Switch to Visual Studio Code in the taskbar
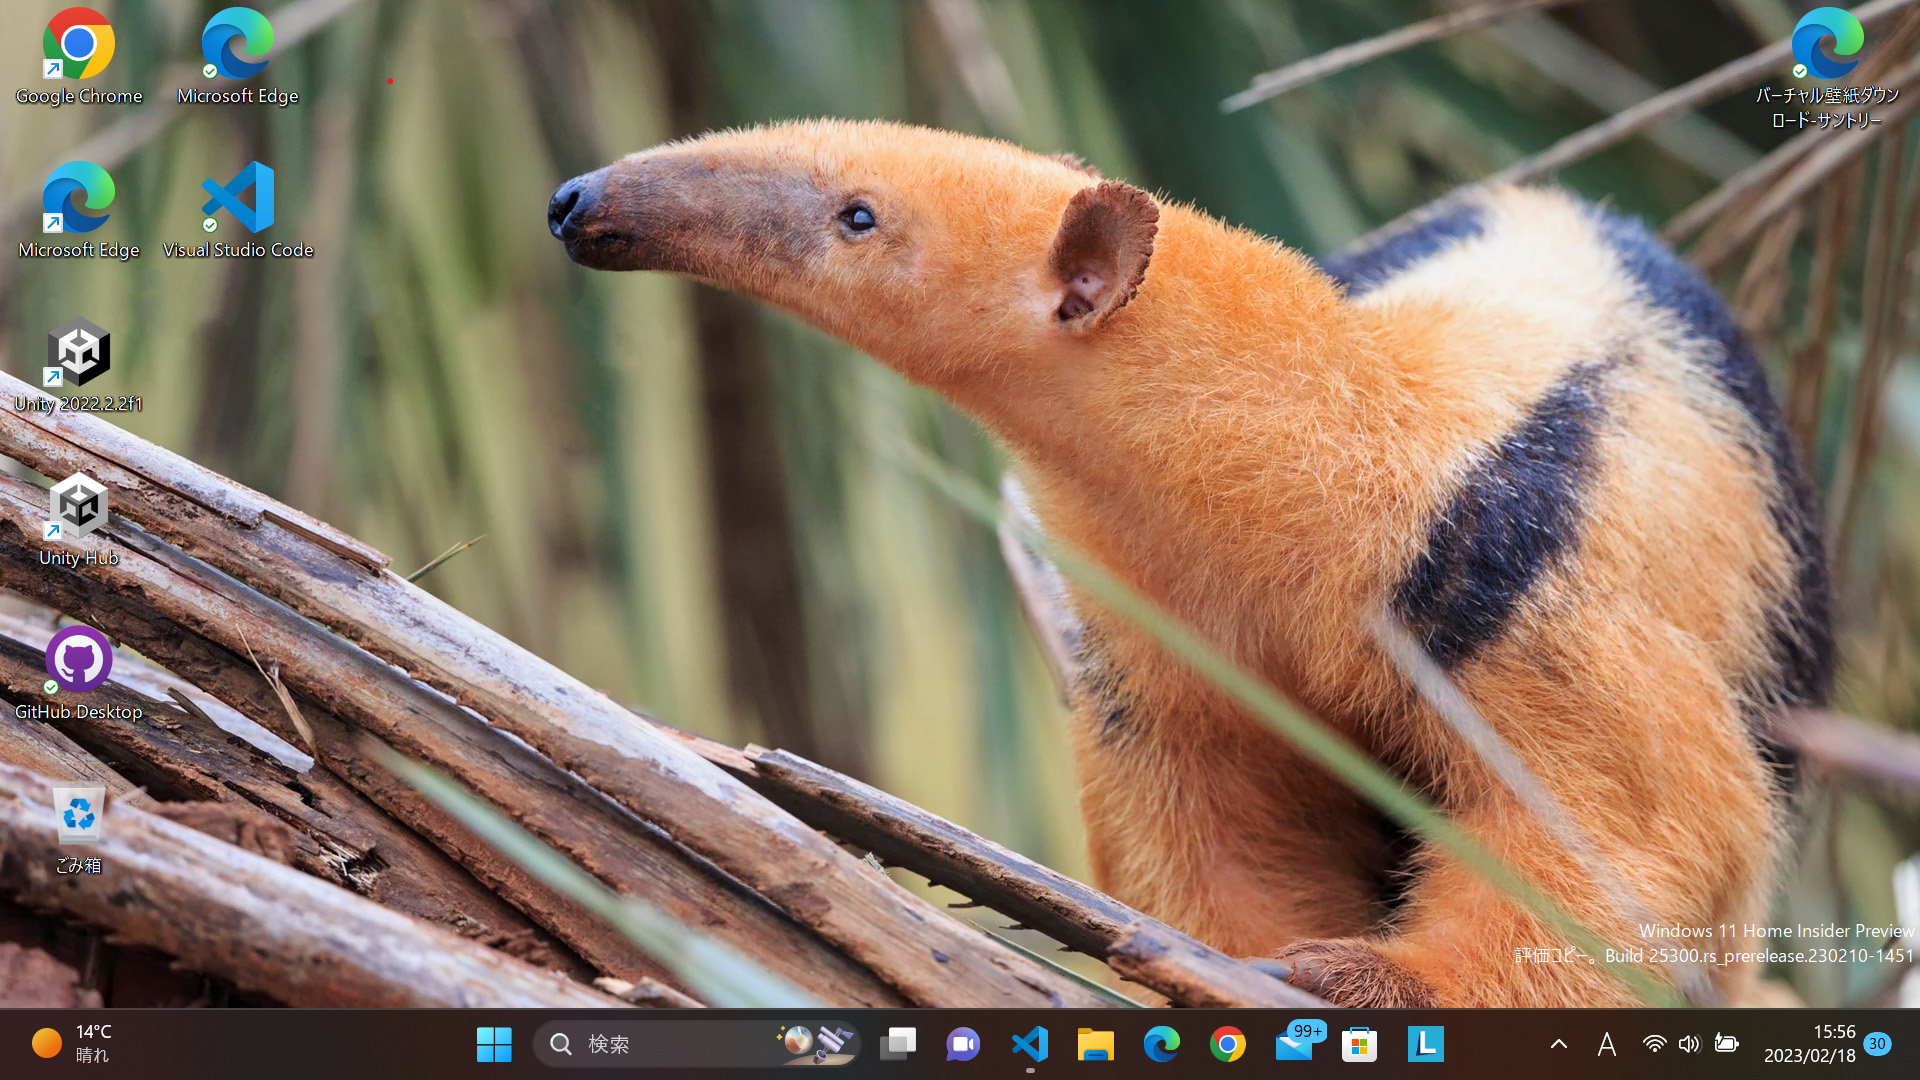 [x=1030, y=1044]
